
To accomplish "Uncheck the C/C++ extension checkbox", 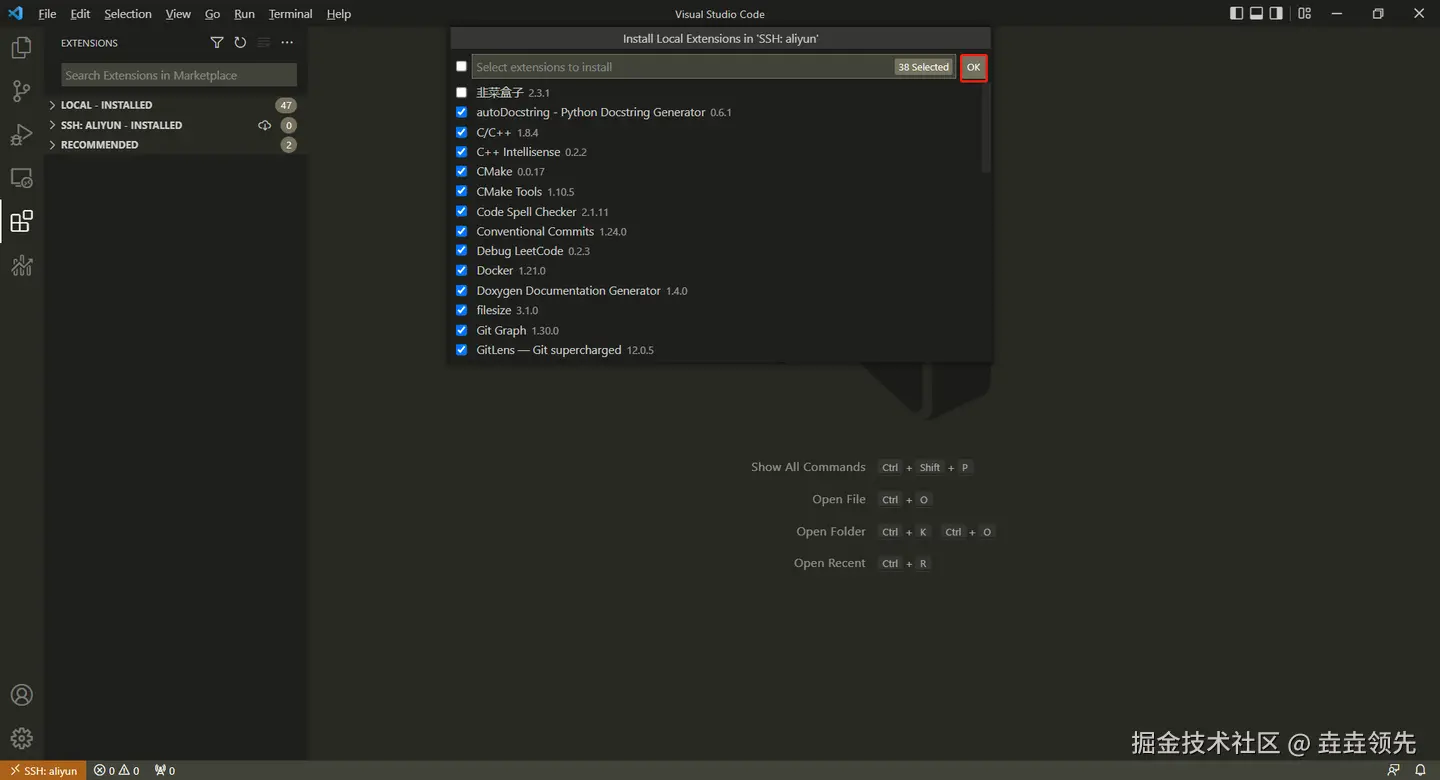I will (x=461, y=132).
